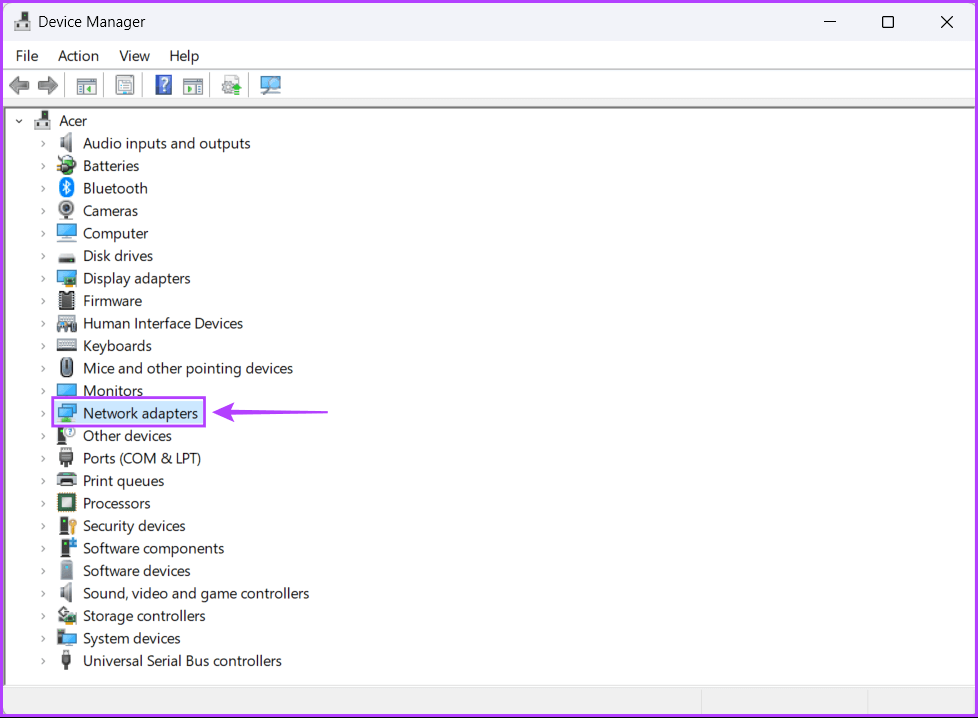Select Sound, video and game controllers

click(x=196, y=594)
